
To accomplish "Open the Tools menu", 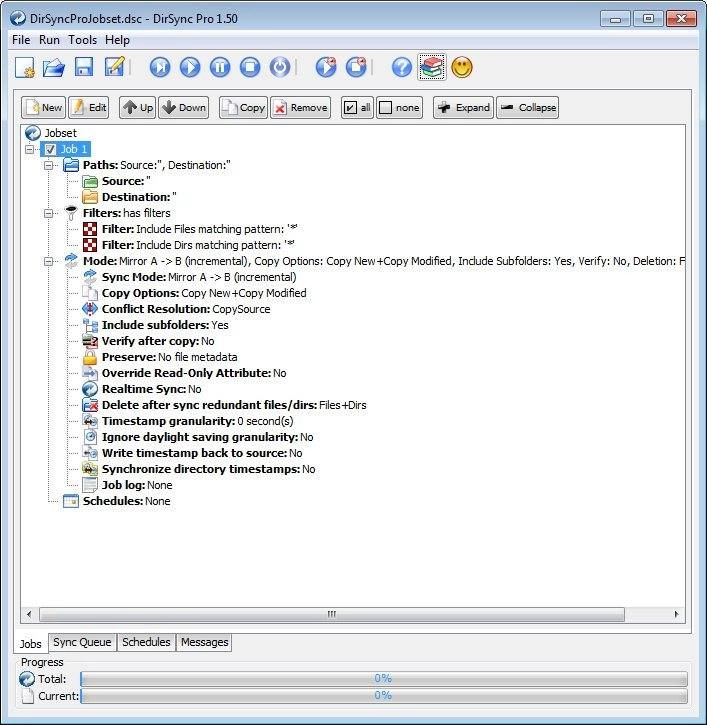I will (83, 40).
